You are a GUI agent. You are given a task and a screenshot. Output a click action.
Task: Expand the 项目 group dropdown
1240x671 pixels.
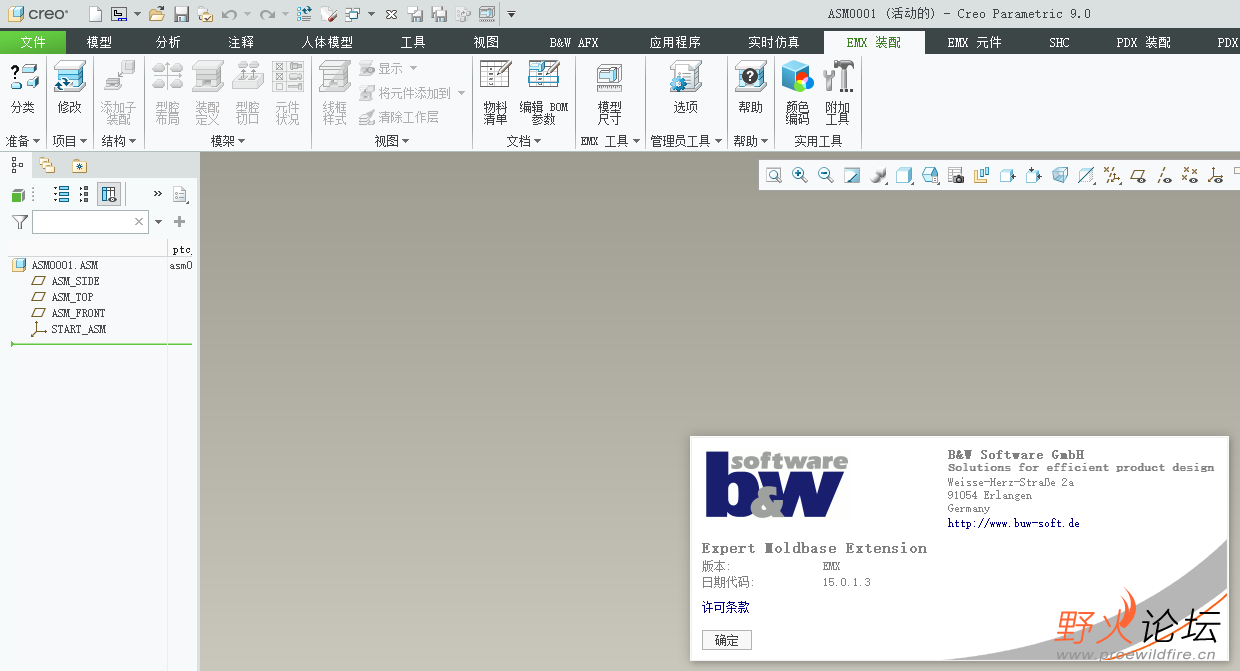[70, 142]
